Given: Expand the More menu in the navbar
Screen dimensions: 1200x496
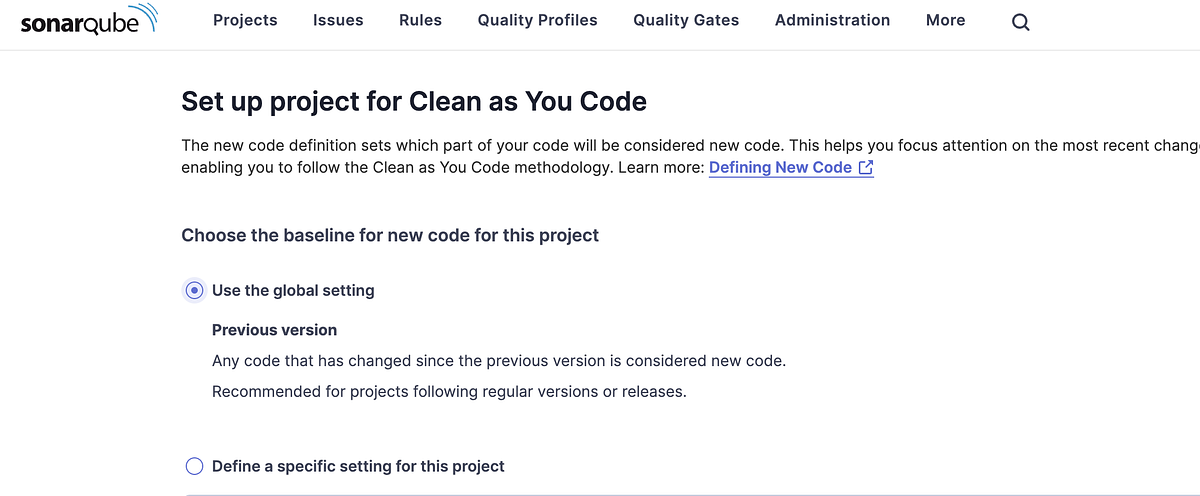Looking at the screenshot, I should [x=945, y=20].
